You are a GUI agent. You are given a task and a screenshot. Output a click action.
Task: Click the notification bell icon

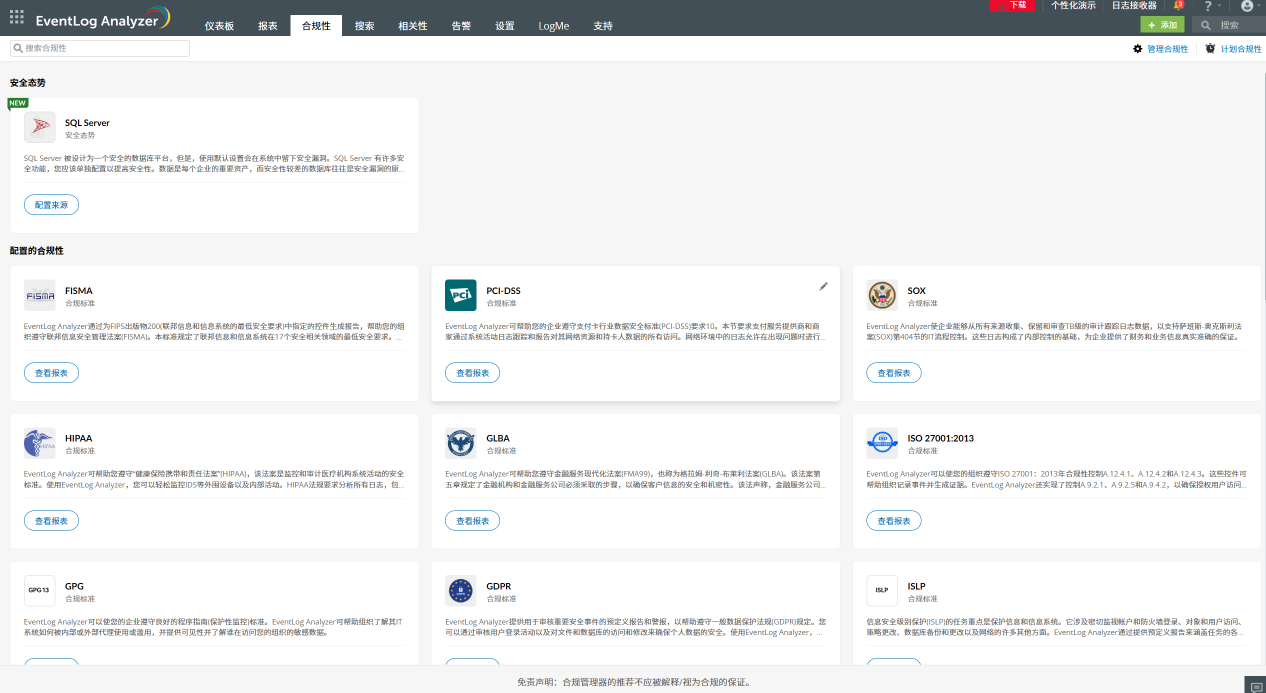(1177, 6)
